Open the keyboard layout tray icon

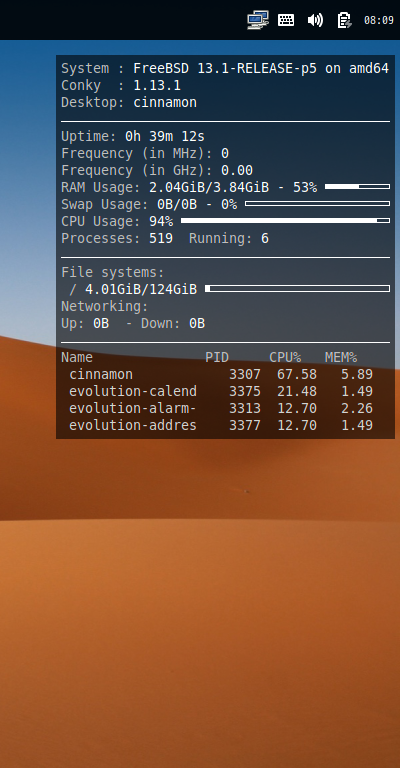pyautogui.click(x=286, y=20)
